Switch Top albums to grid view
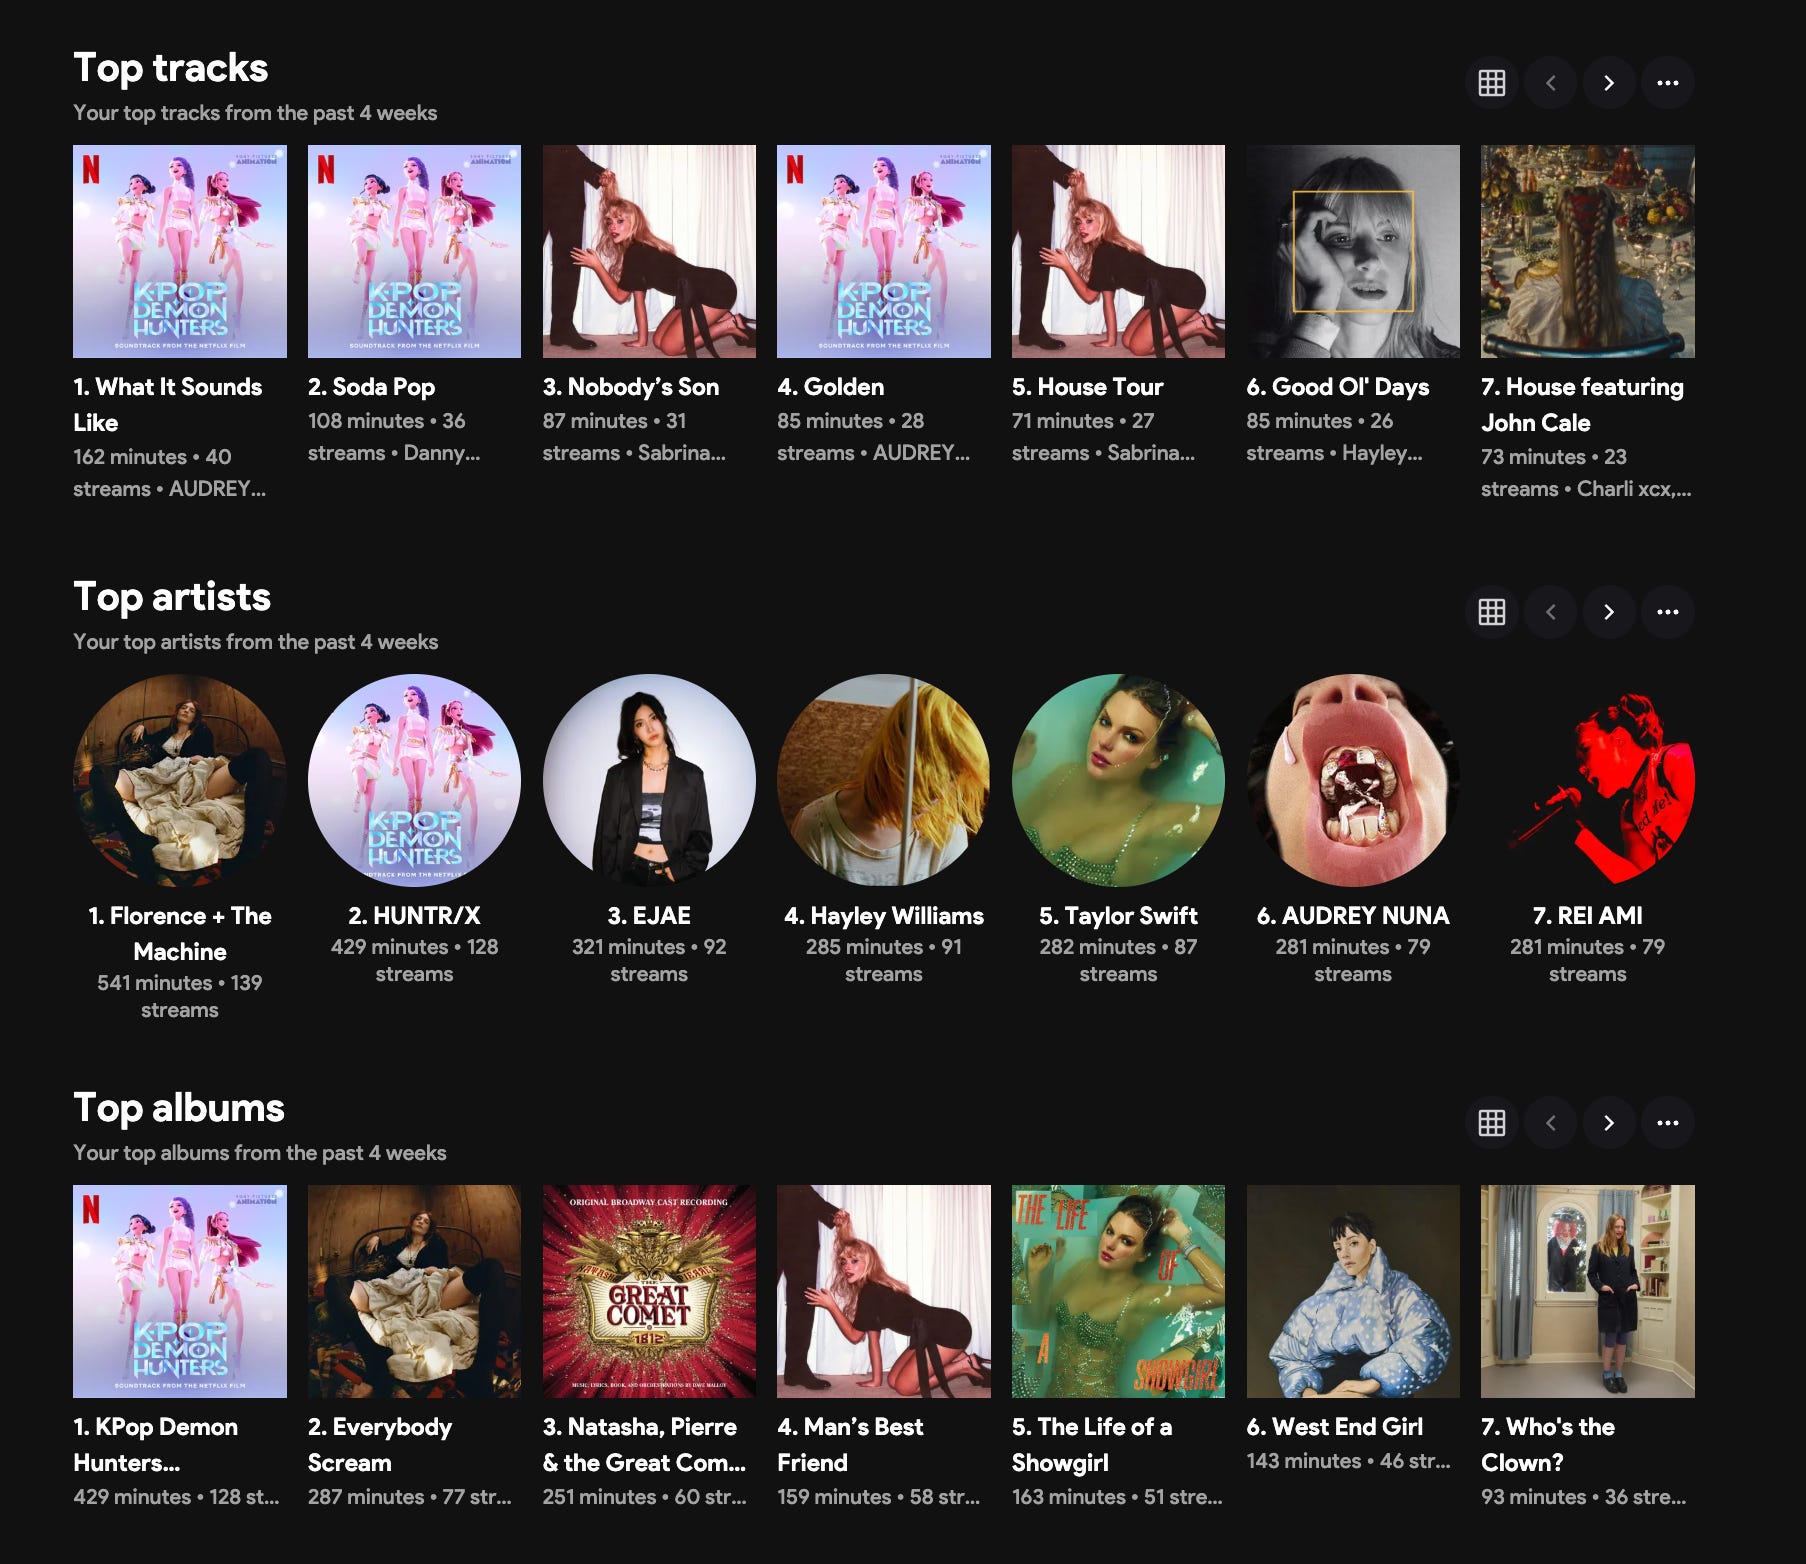The width and height of the screenshot is (1806, 1564). click(1491, 1123)
